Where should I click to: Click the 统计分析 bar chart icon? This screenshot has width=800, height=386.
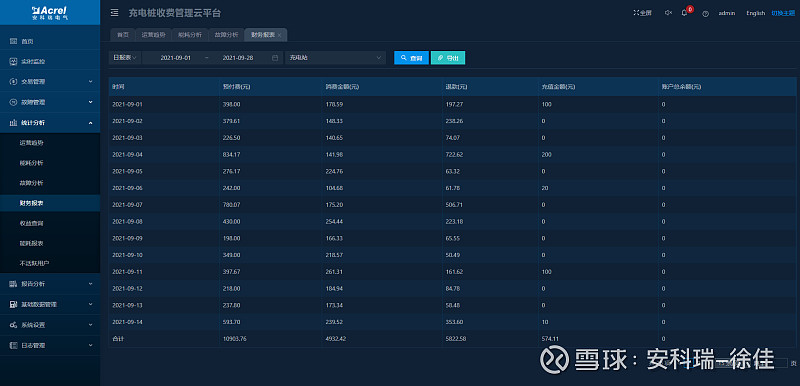[14, 122]
